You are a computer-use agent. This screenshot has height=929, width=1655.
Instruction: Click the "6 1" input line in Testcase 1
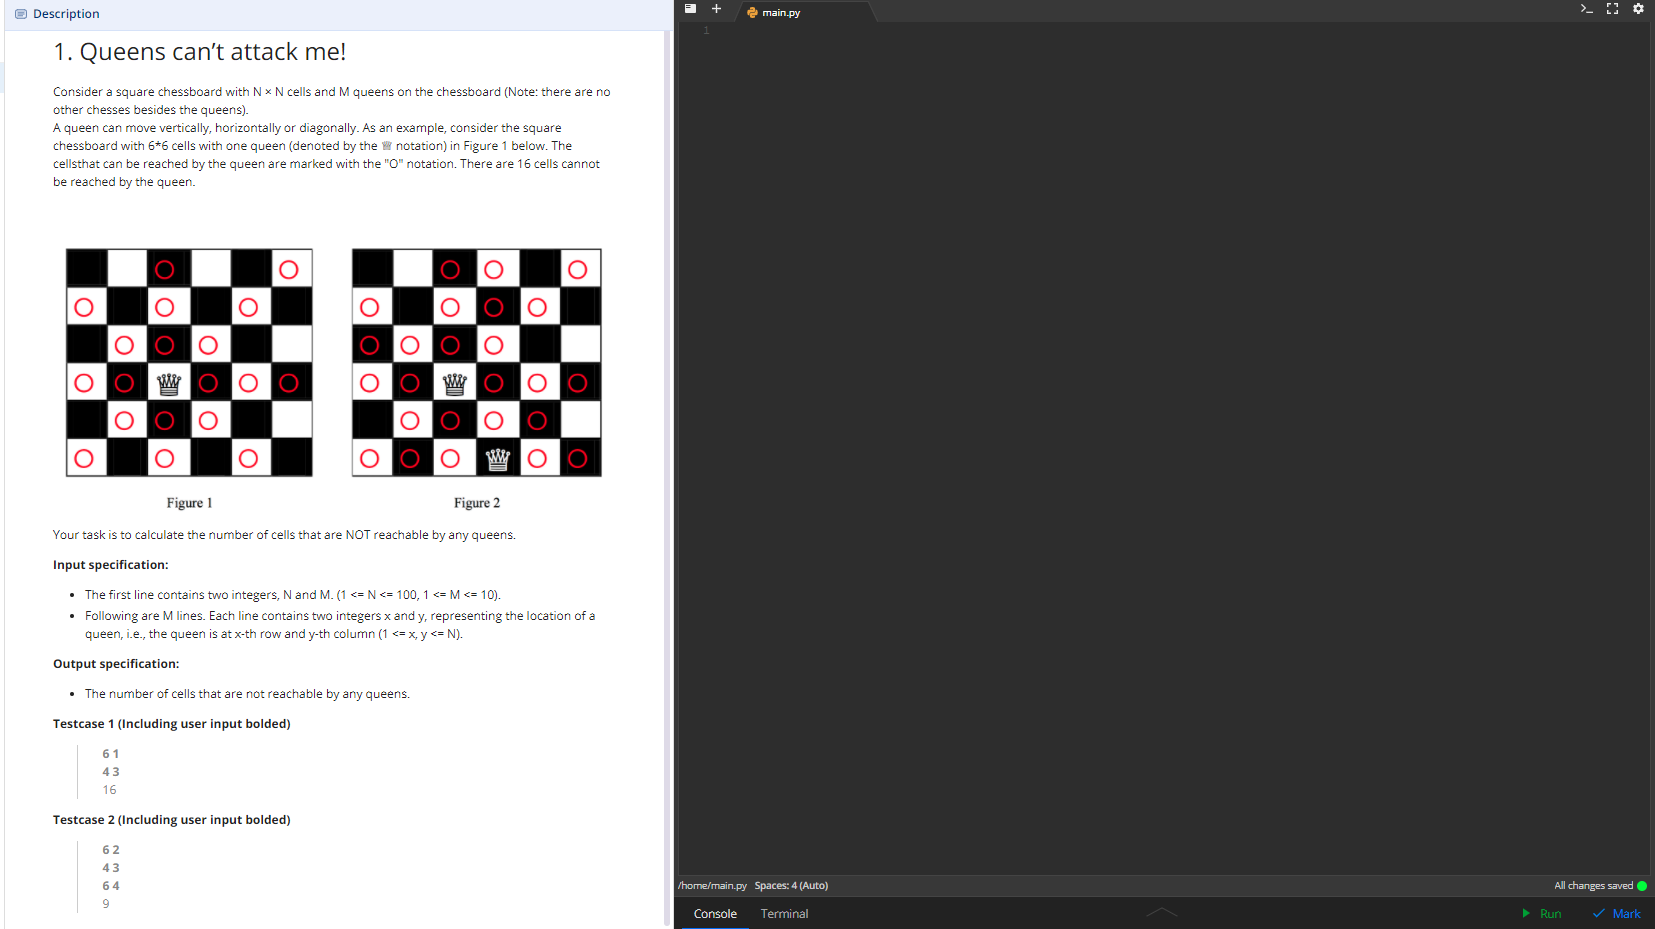coord(111,754)
